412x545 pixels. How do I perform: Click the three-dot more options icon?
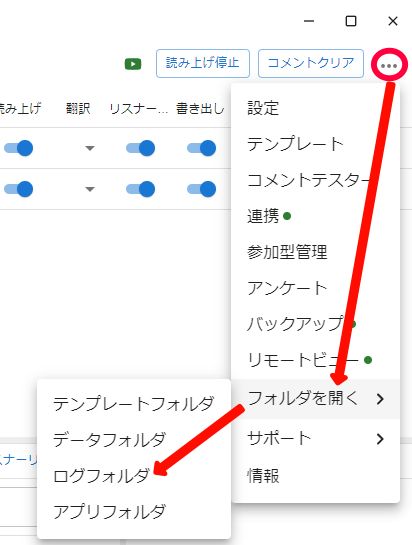(x=389, y=65)
